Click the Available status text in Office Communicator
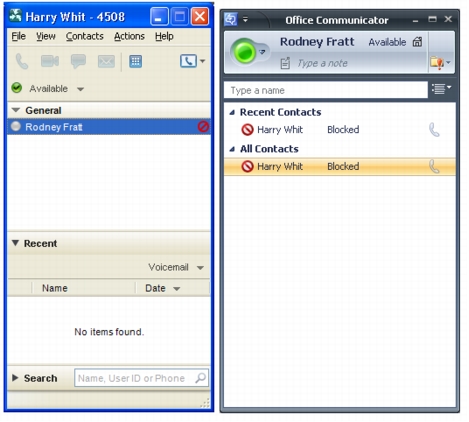469x422 pixels. pos(387,42)
